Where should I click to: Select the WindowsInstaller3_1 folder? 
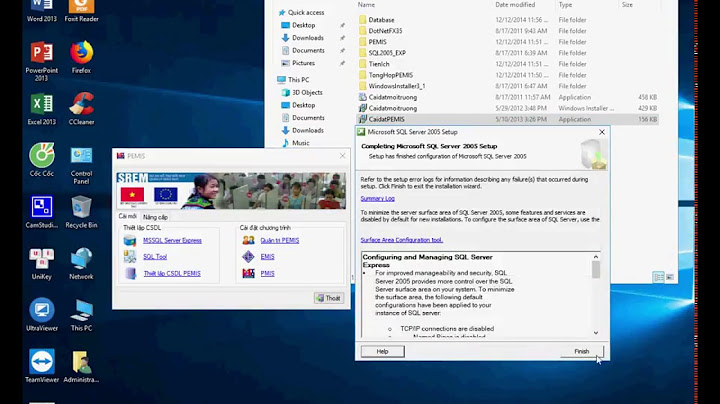pyautogui.click(x=507, y=86)
